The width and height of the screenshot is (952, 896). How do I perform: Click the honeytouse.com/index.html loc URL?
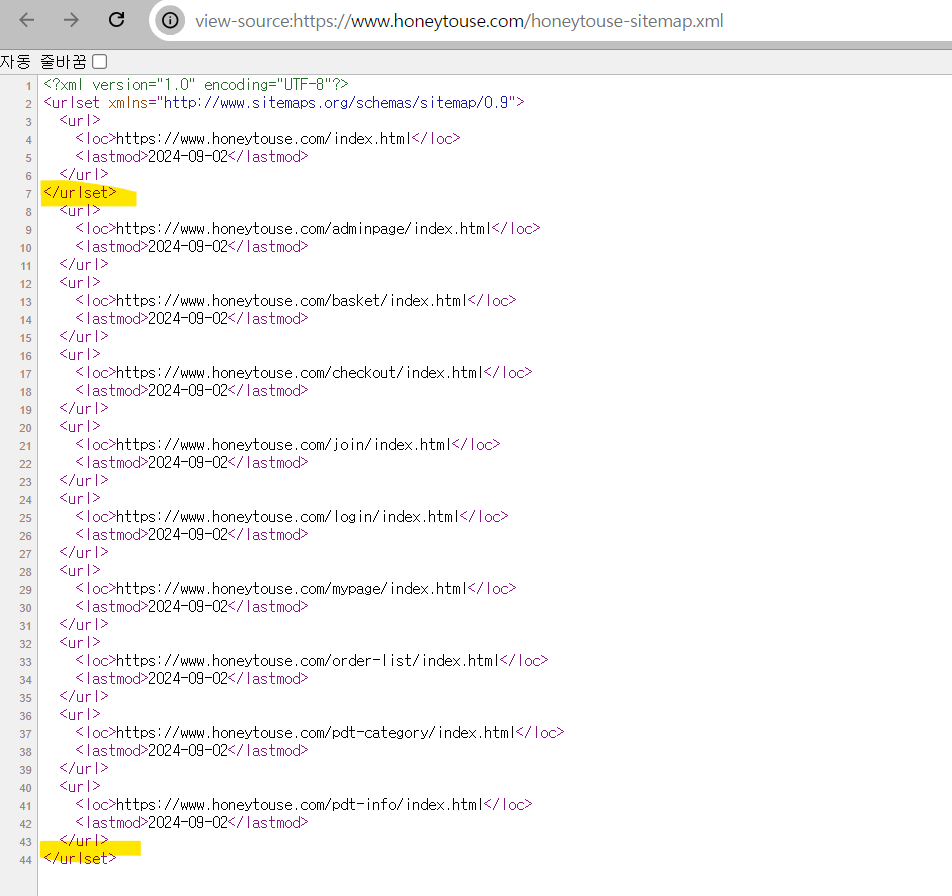[263, 138]
